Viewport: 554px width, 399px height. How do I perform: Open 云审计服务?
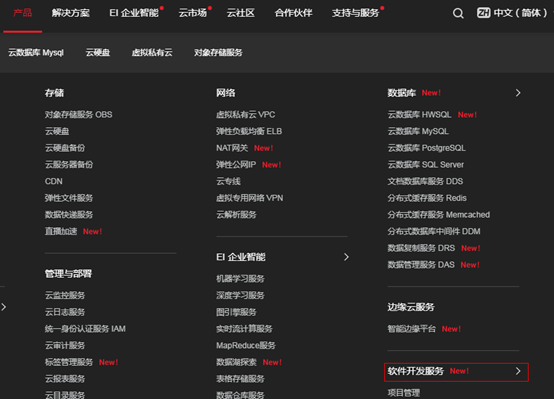tap(65, 345)
